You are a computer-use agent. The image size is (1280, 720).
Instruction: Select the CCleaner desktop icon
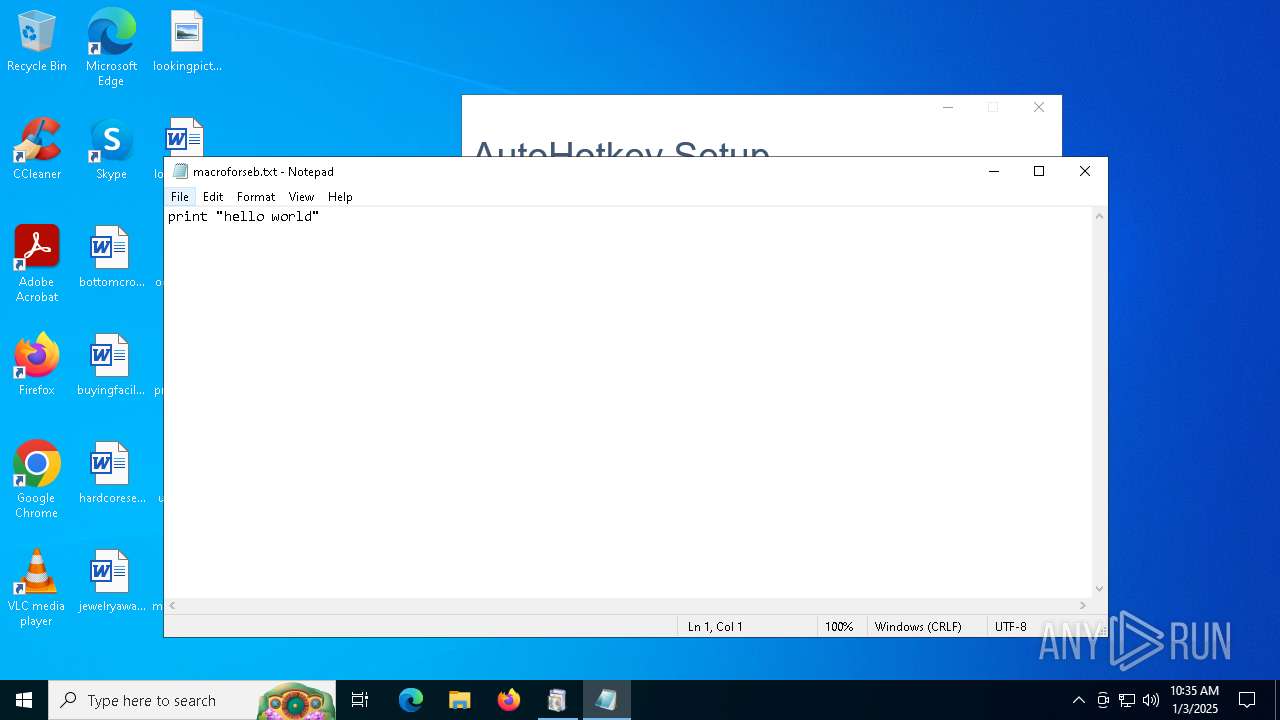click(37, 149)
